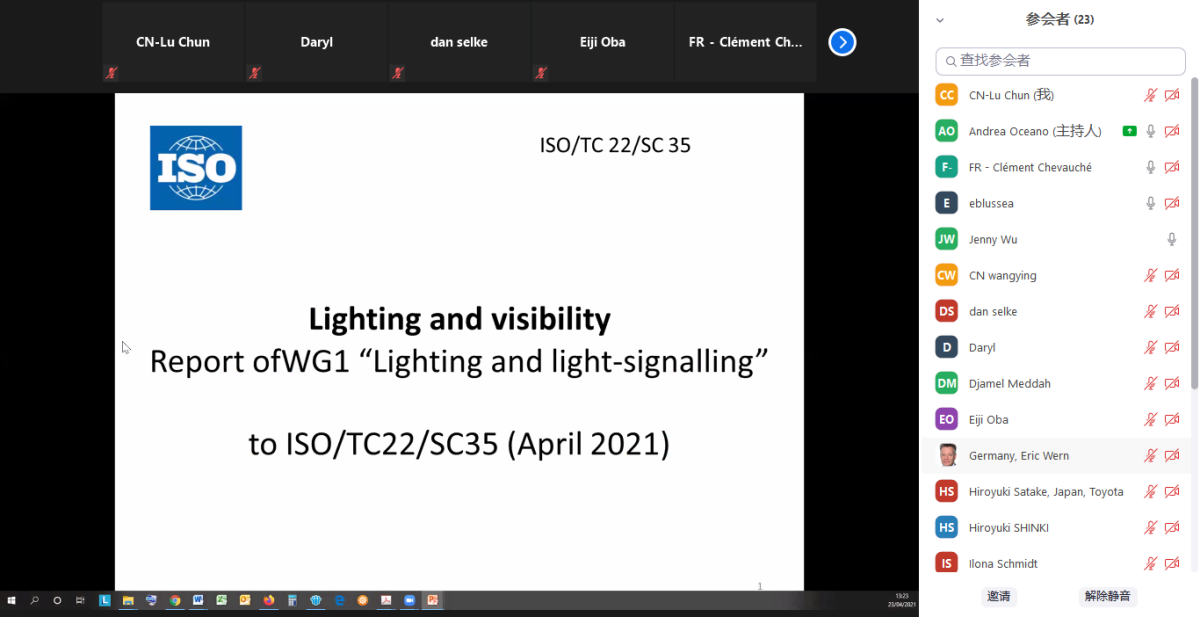The image size is (1200, 617).
Task: Collapse participants panel using top-left chevron
Action: pos(939,20)
